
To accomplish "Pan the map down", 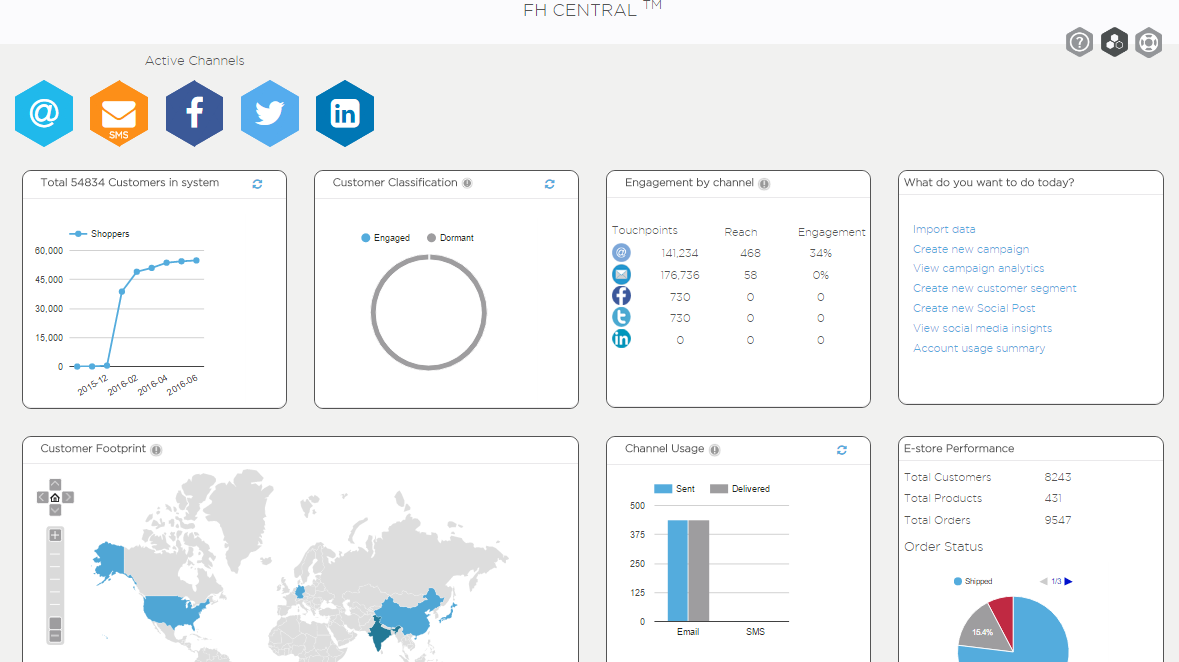I will [55, 510].
